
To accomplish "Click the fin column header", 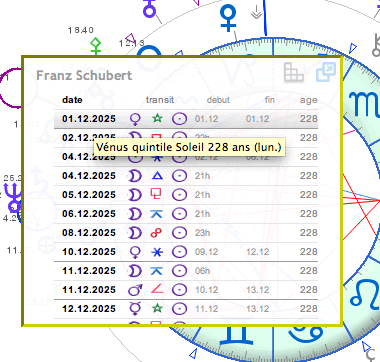I will tap(270, 100).
